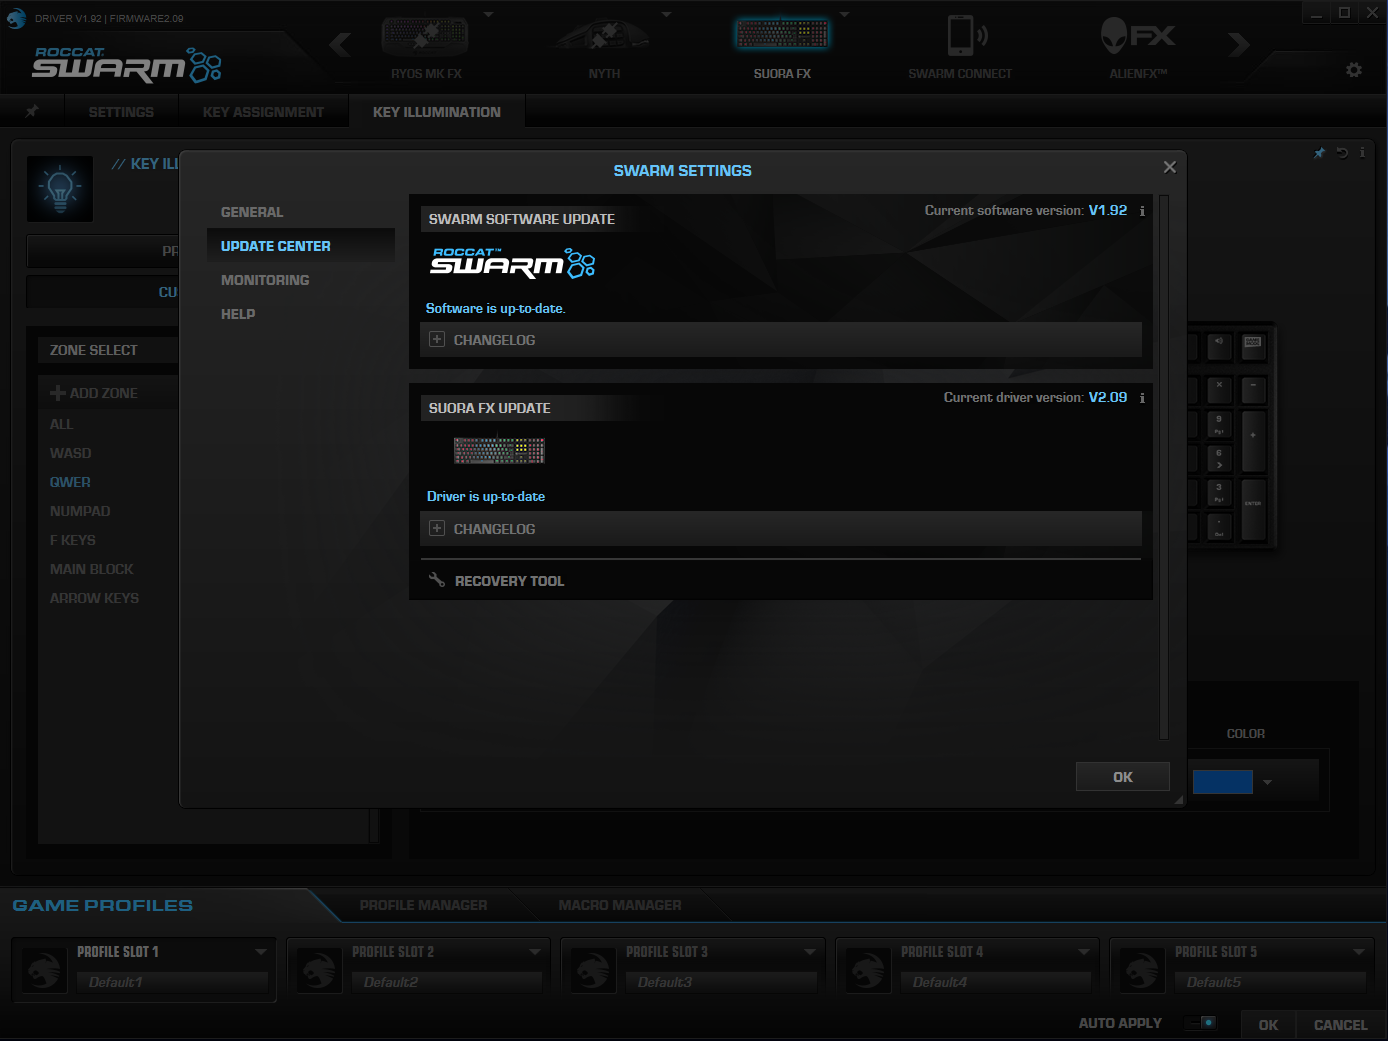Click the Profile Slot 5 Roccat icon
Image resolution: width=1388 pixels, height=1041 pixels.
click(x=1142, y=970)
